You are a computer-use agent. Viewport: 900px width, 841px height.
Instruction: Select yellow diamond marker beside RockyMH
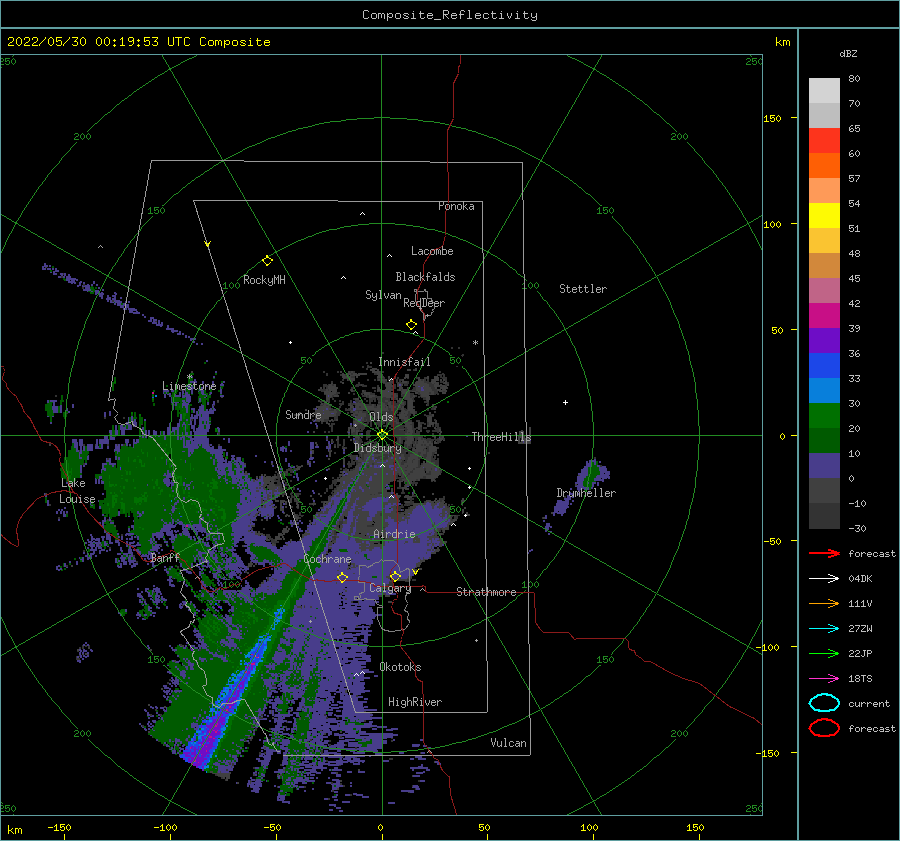click(267, 261)
